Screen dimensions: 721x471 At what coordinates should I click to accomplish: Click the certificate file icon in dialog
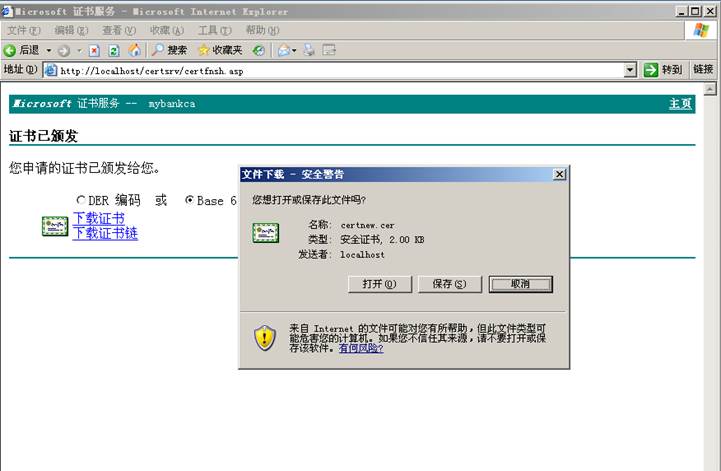(265, 233)
